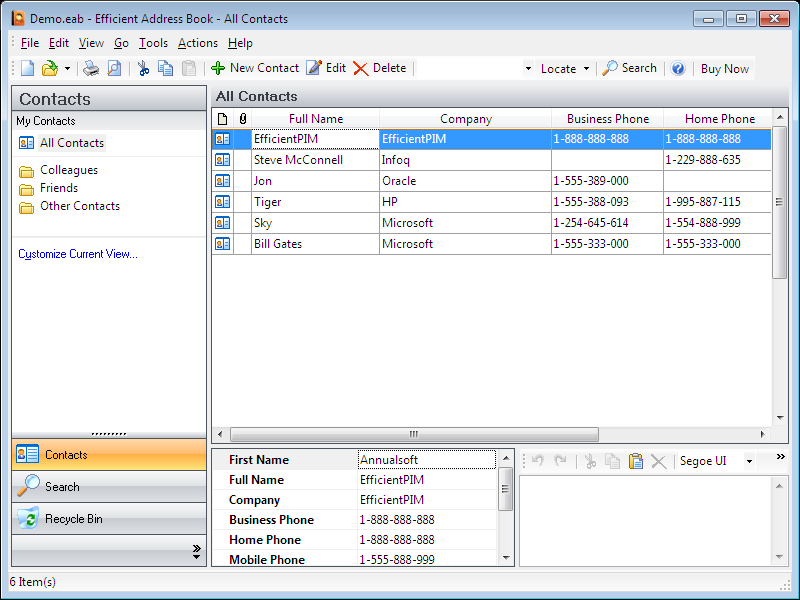Click the Print icon in toolbar
800x600 pixels.
91,69
